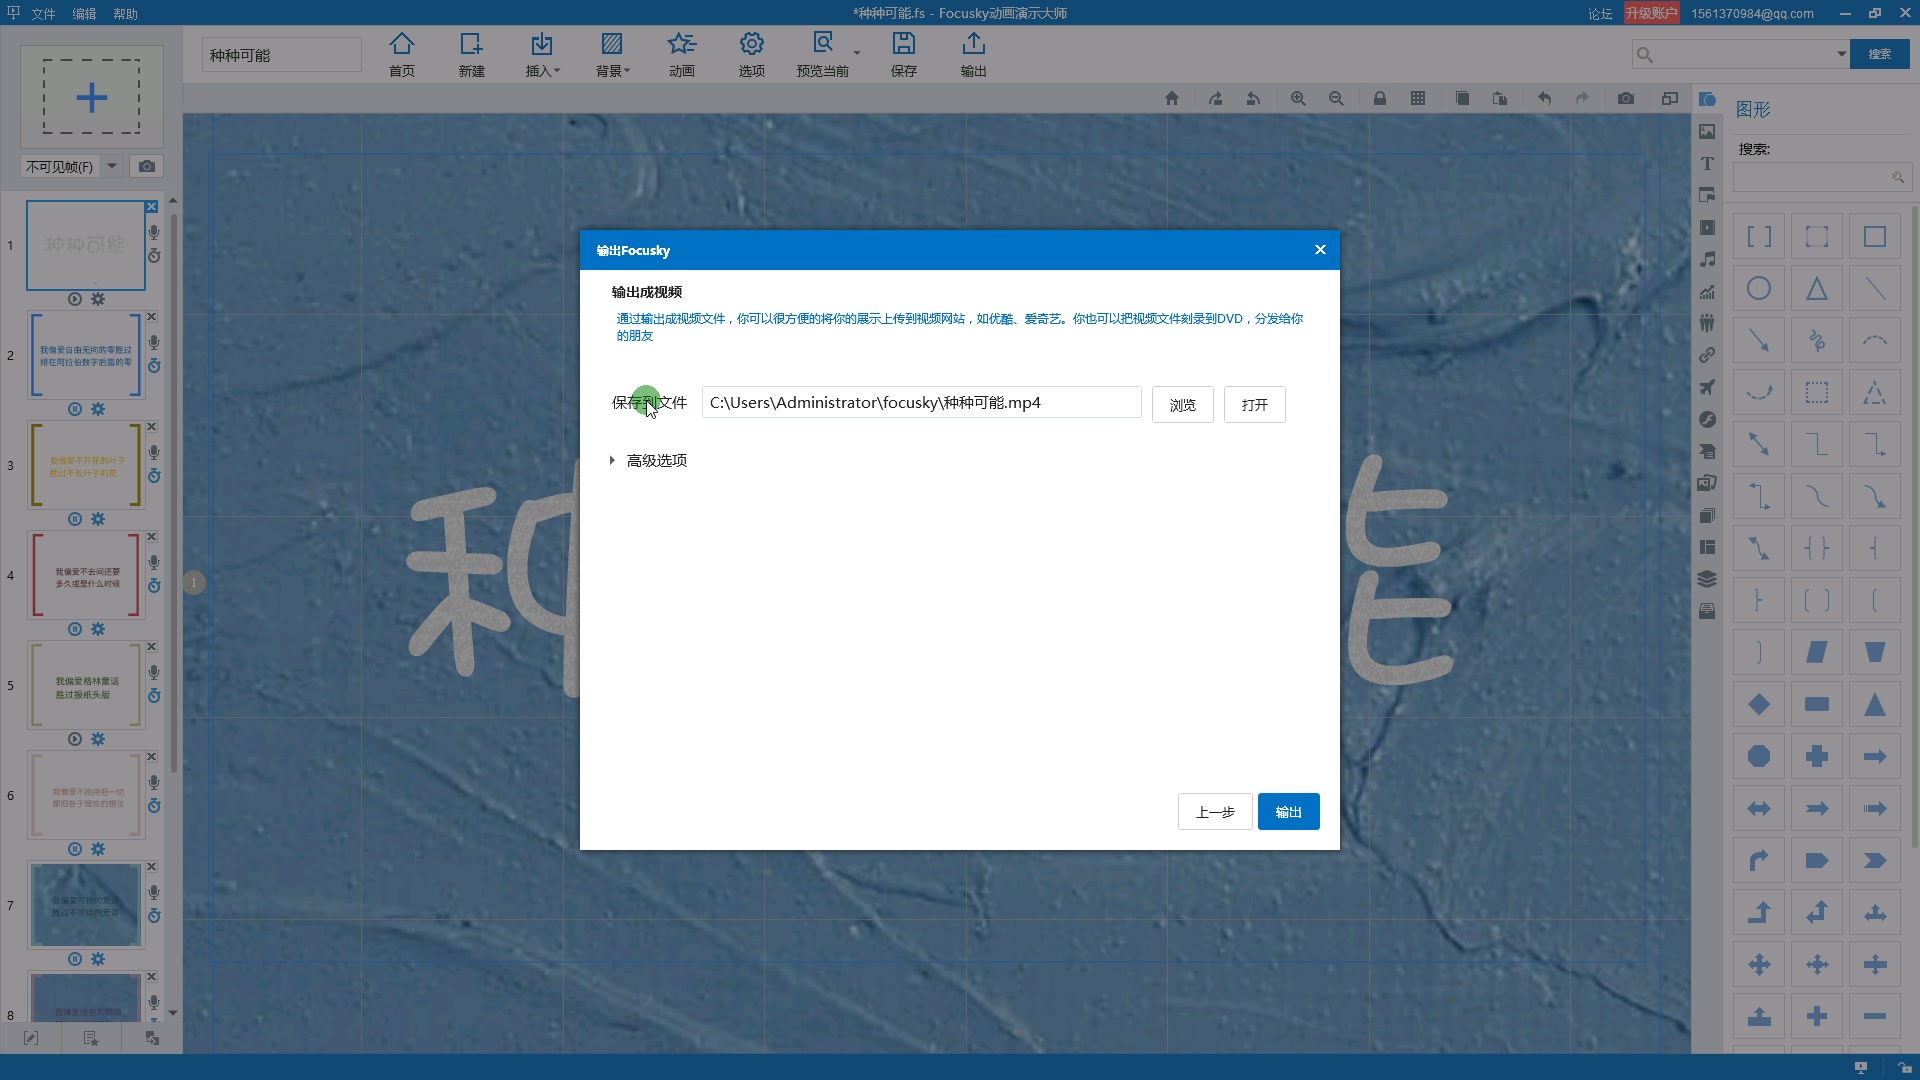The image size is (1920, 1080).
Task: Open the 文件 menu
Action: (43, 13)
